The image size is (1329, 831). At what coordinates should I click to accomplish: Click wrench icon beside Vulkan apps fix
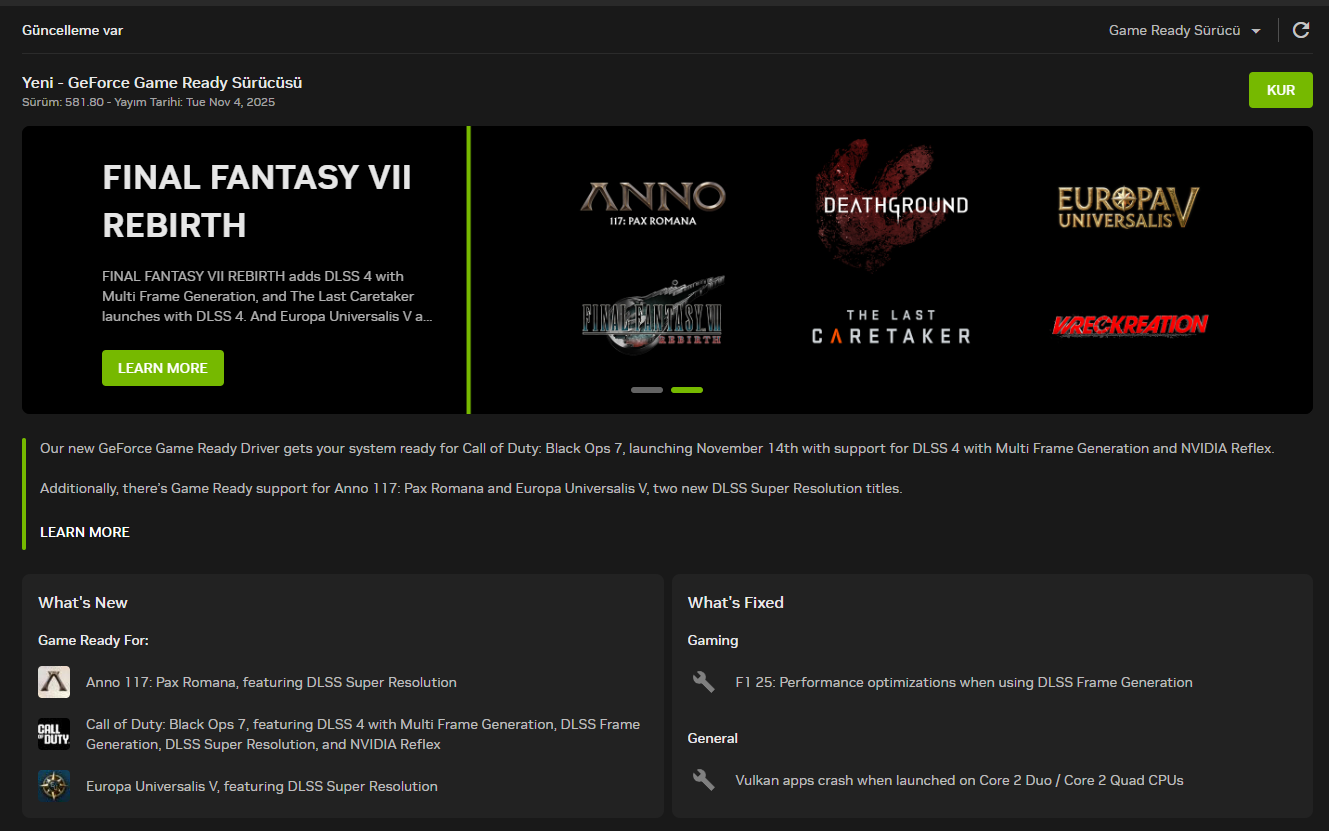pos(704,780)
